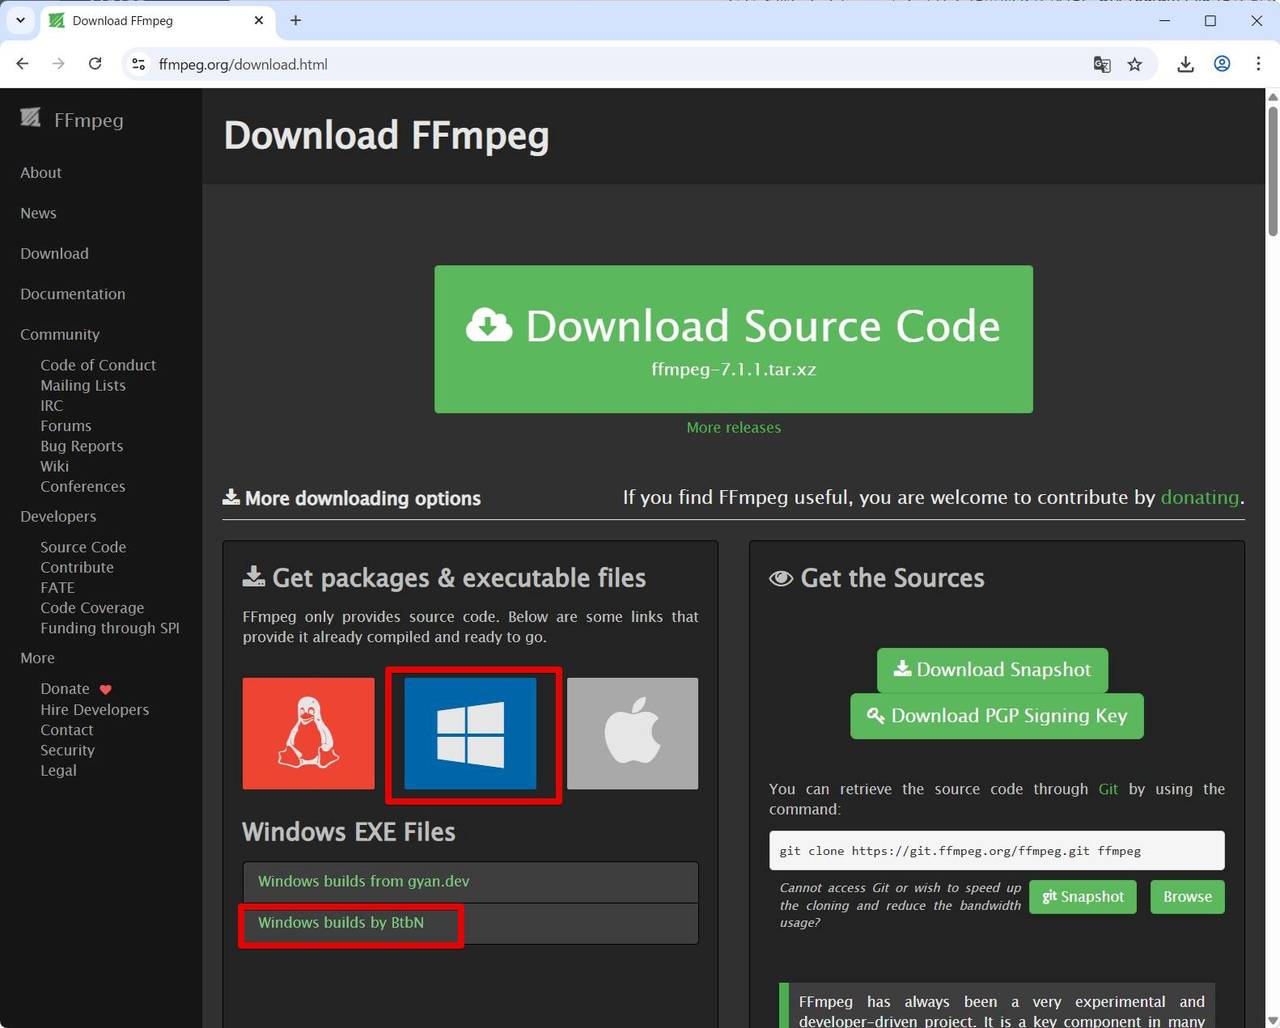Click the scrollbar down arrow

pyautogui.click(x=1272, y=1019)
